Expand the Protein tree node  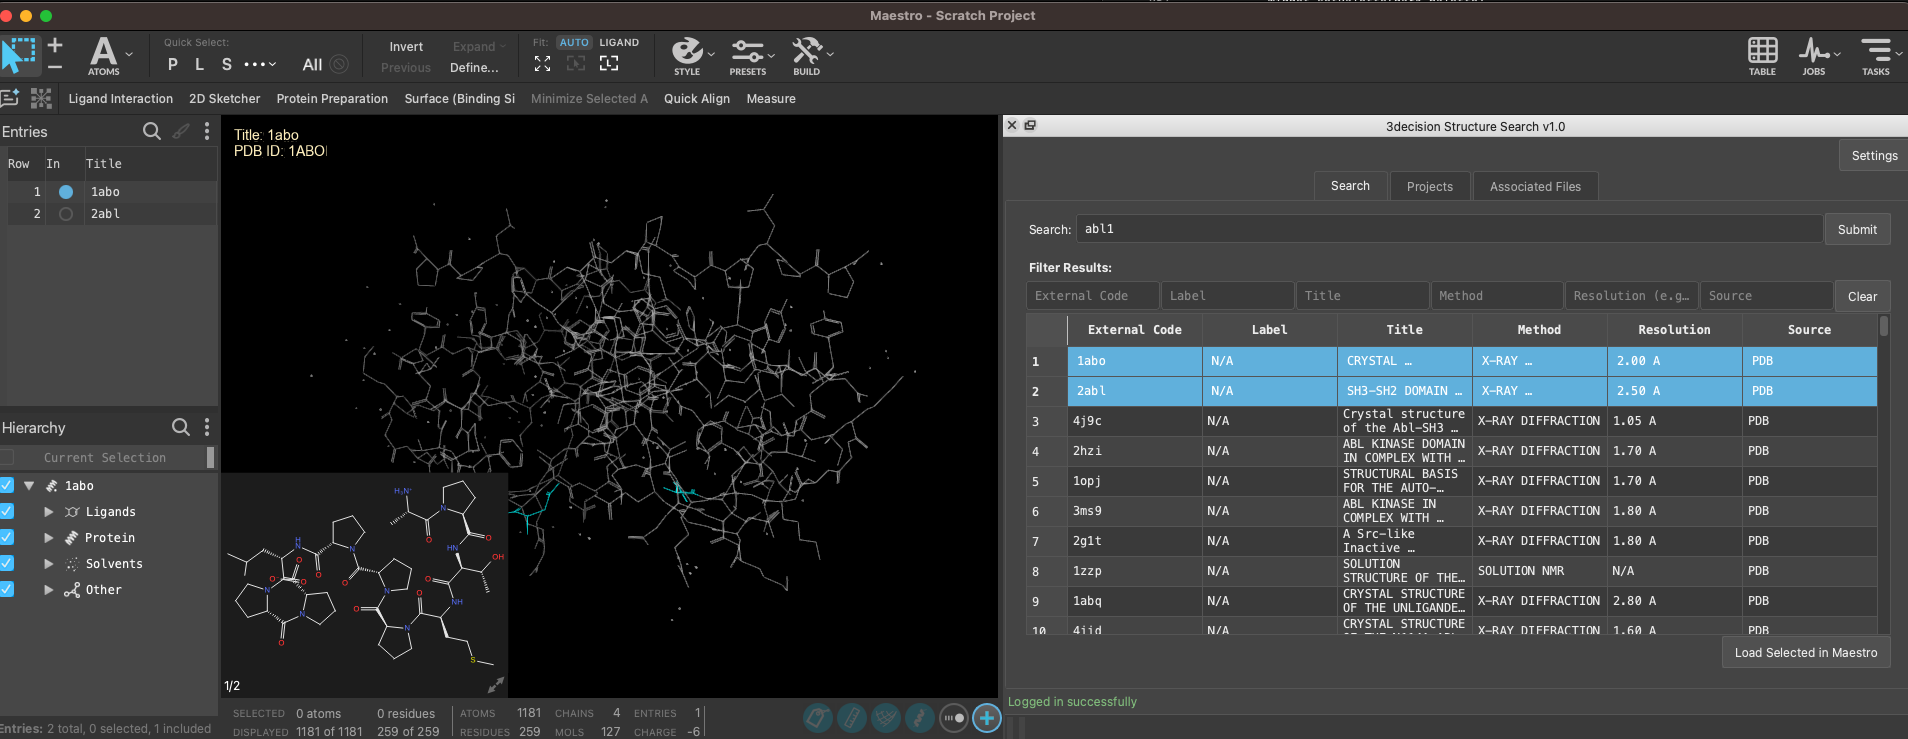pos(48,537)
